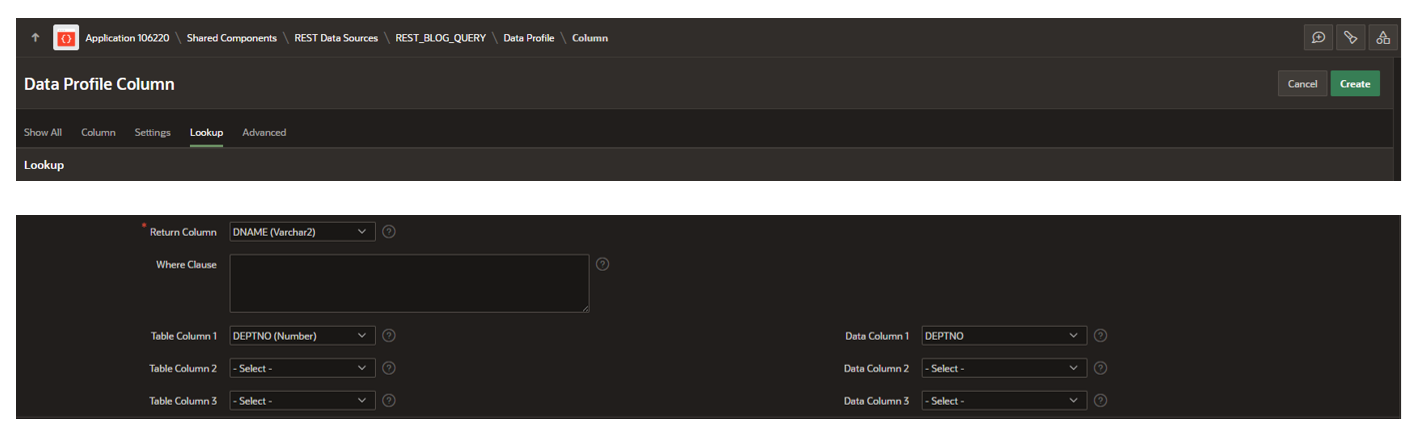The image size is (1424, 440).
Task: Open the shapes shared components icon
Action: pos(1383,38)
